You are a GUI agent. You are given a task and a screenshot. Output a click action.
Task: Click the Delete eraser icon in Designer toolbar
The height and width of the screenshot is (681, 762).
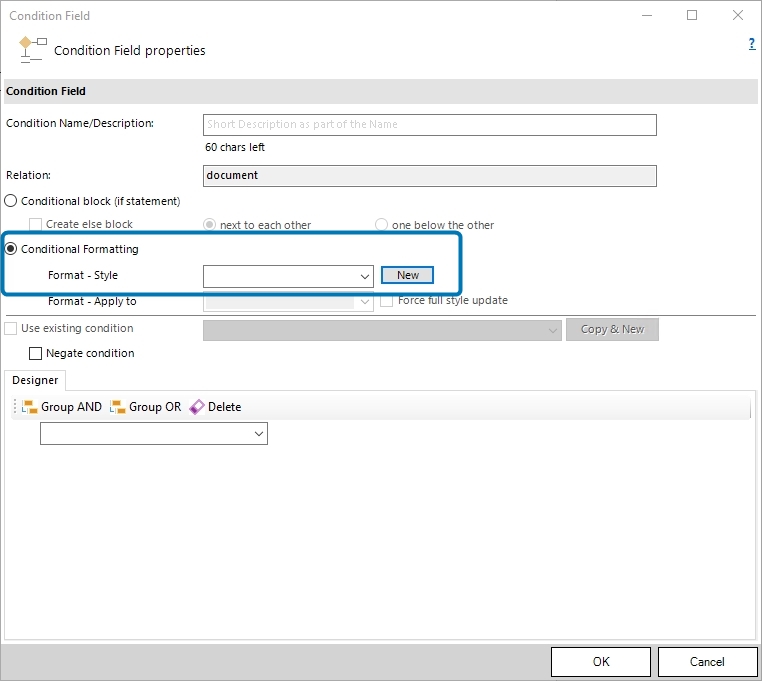(197, 407)
